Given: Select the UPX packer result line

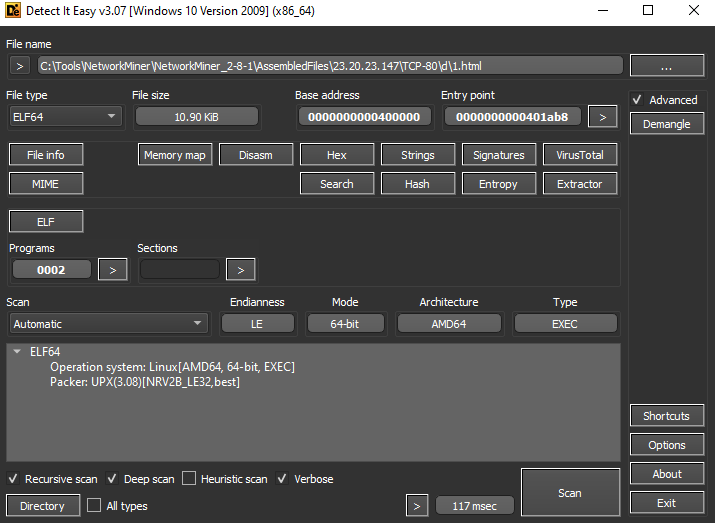Looking at the screenshot, I should coord(145,382).
